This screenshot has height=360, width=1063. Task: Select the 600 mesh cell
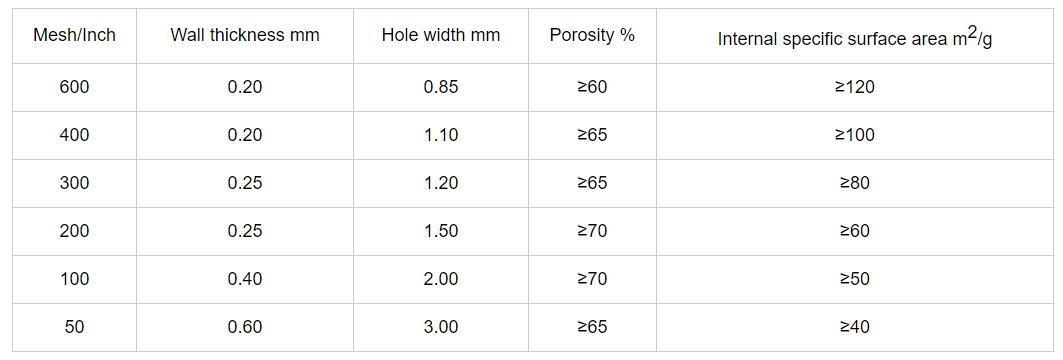pyautogui.click(x=75, y=87)
